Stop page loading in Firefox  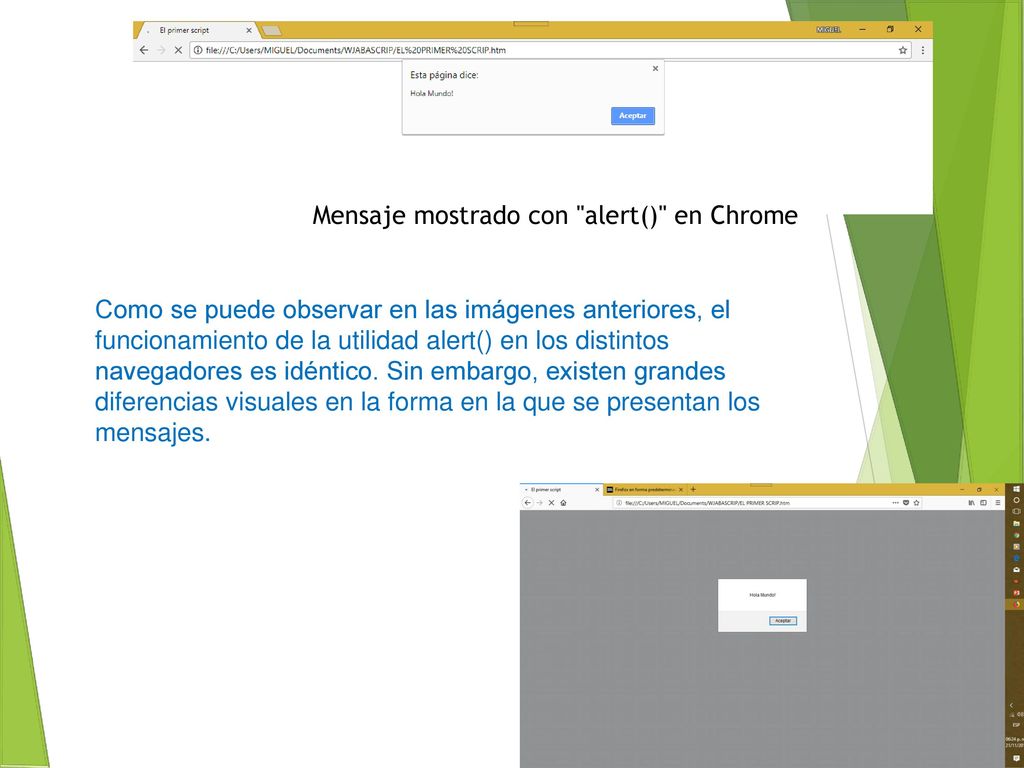tap(551, 503)
